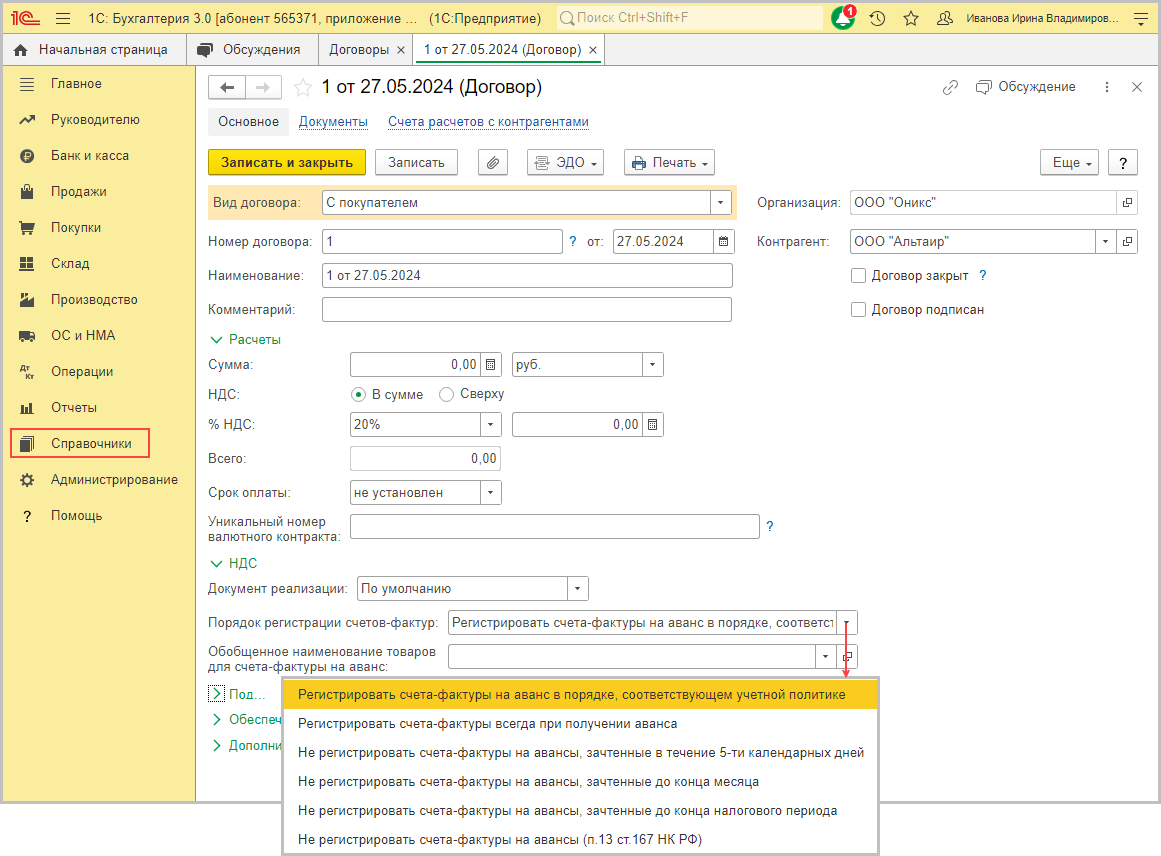Viewport: 1161px width, 856px height.
Task: Select НДС В сумме radio button
Action: [358, 395]
